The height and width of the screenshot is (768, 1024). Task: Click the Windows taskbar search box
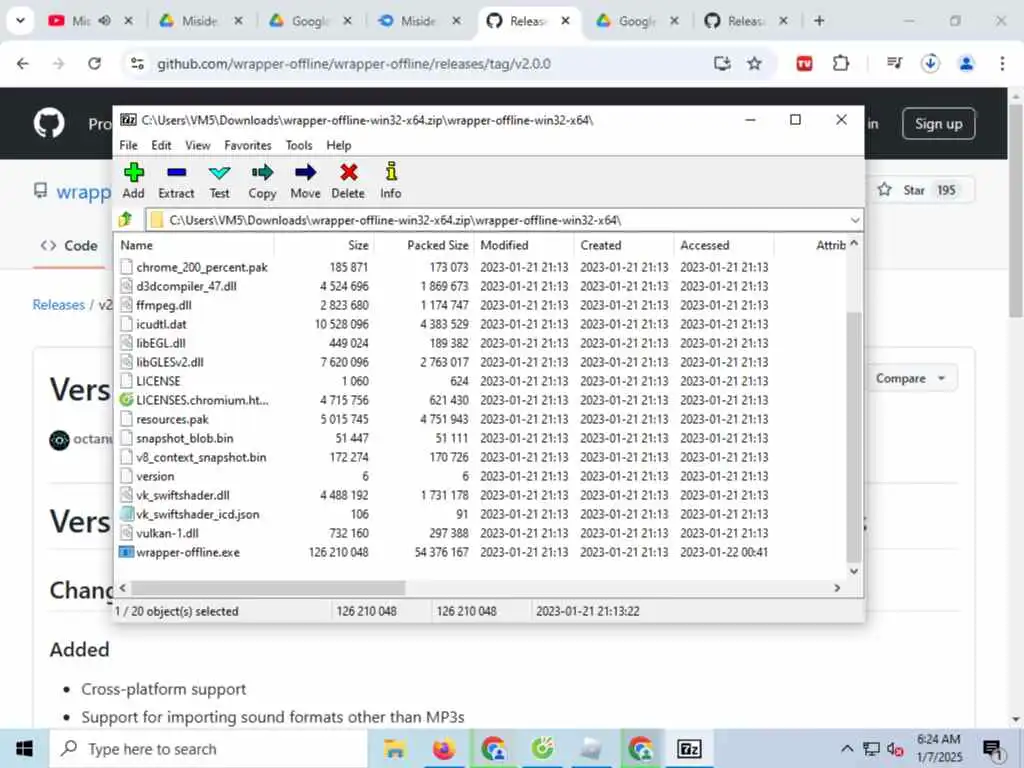click(x=209, y=748)
